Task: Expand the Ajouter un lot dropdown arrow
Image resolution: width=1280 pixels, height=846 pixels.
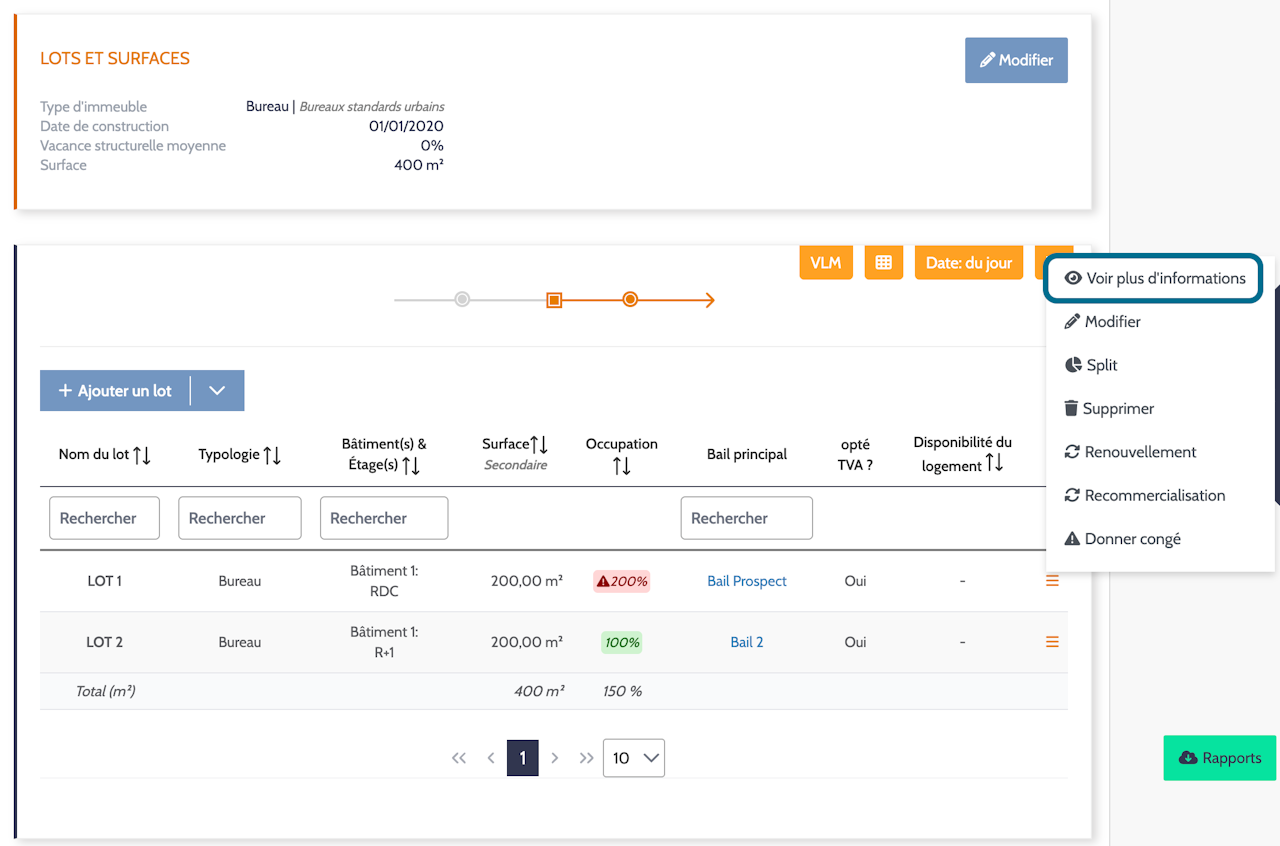Action: click(217, 391)
